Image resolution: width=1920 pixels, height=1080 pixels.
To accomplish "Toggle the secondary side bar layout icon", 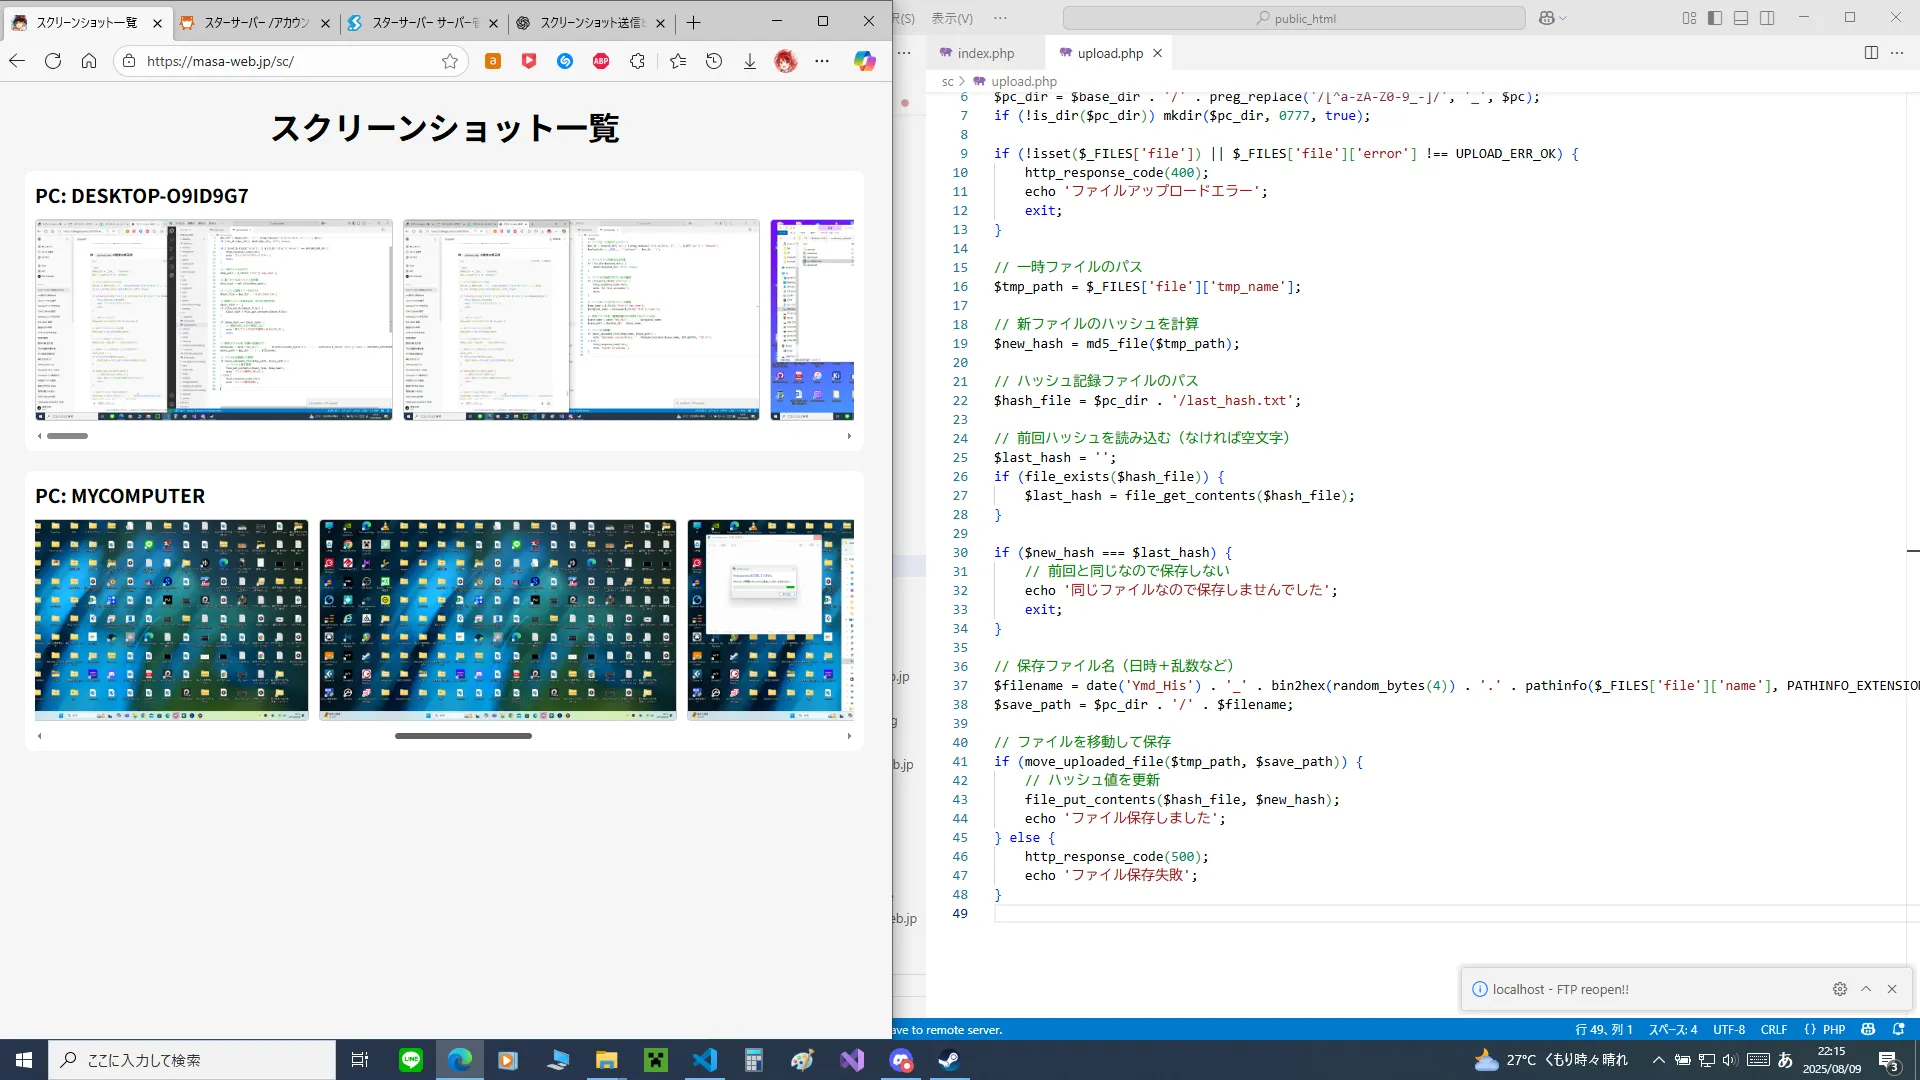I will (1767, 18).
